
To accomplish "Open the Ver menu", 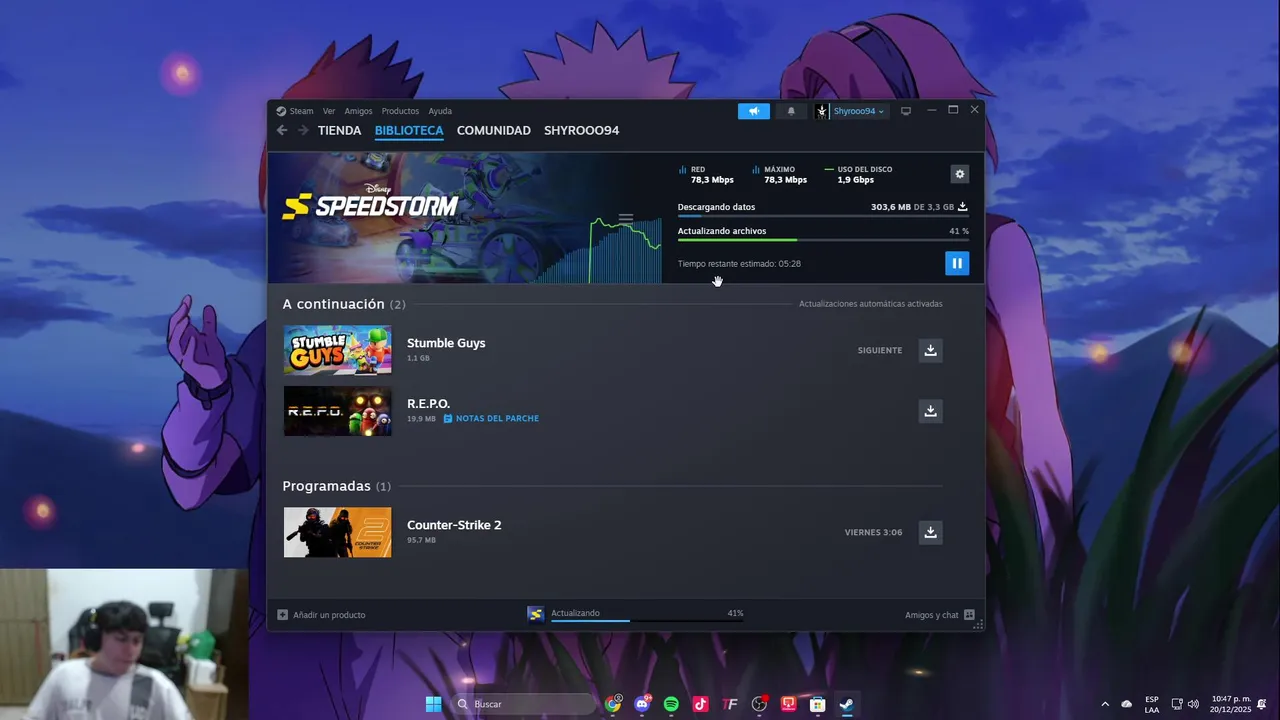I will coord(329,111).
